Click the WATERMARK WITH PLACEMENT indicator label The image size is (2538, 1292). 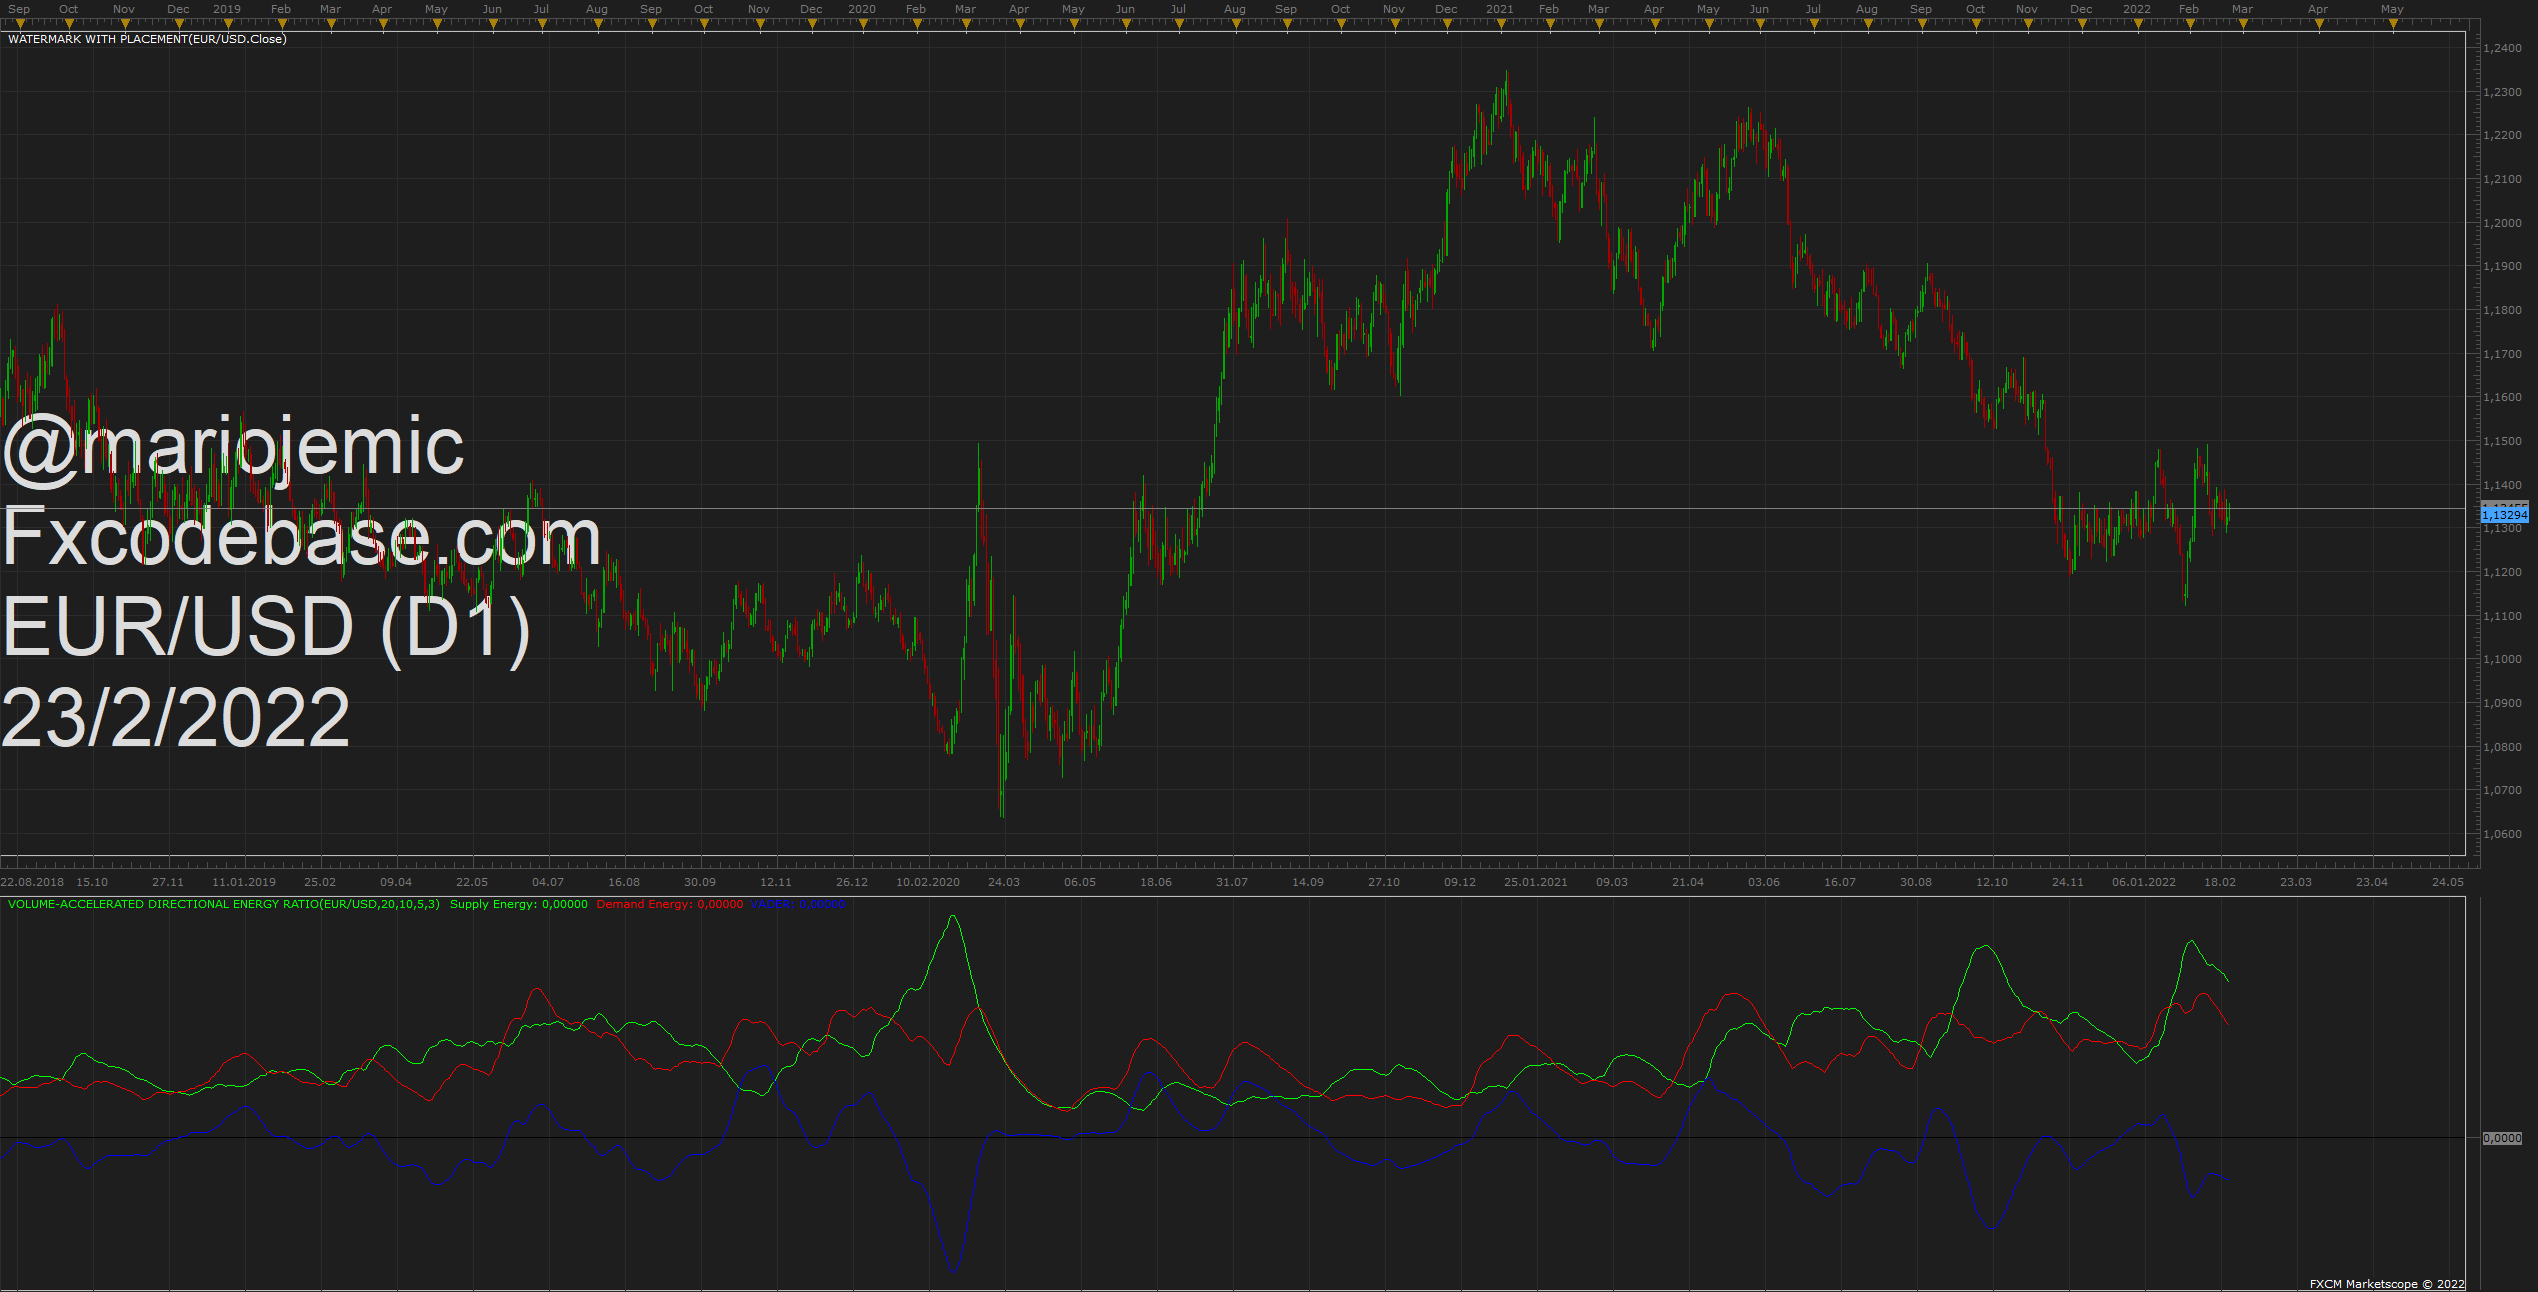point(147,39)
